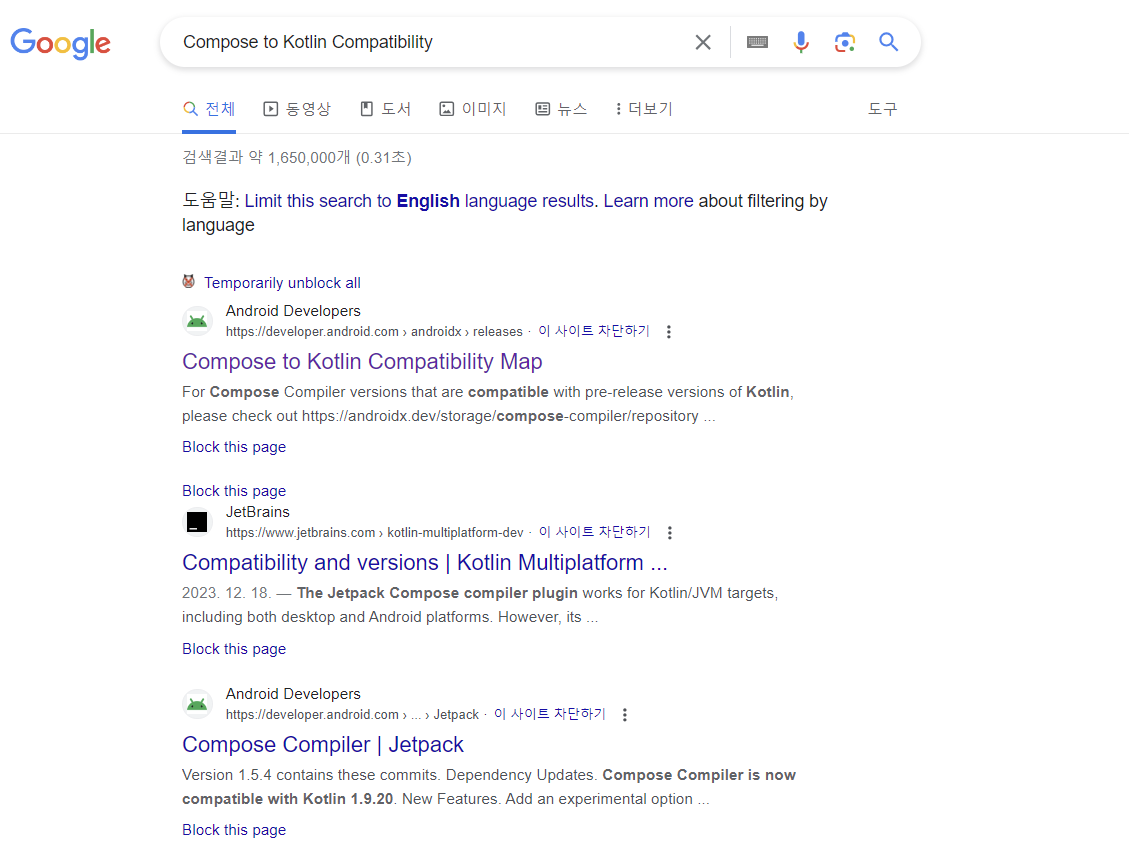This screenshot has height=845, width=1129.
Task: Click the JetBrains site name
Action: [258, 512]
